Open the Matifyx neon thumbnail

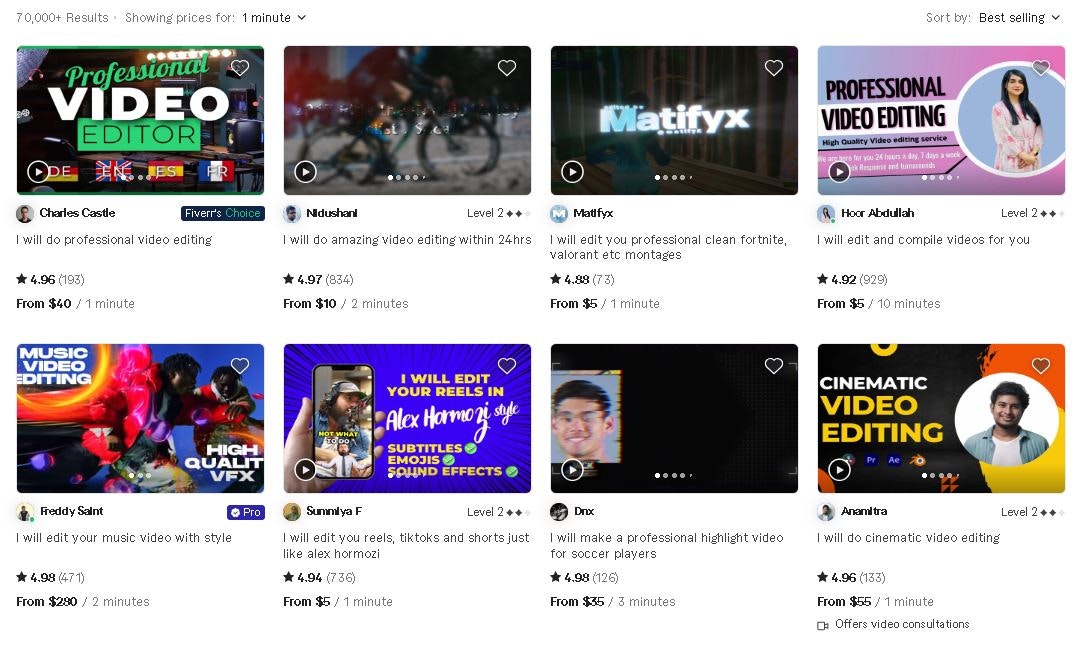pyautogui.click(x=674, y=120)
